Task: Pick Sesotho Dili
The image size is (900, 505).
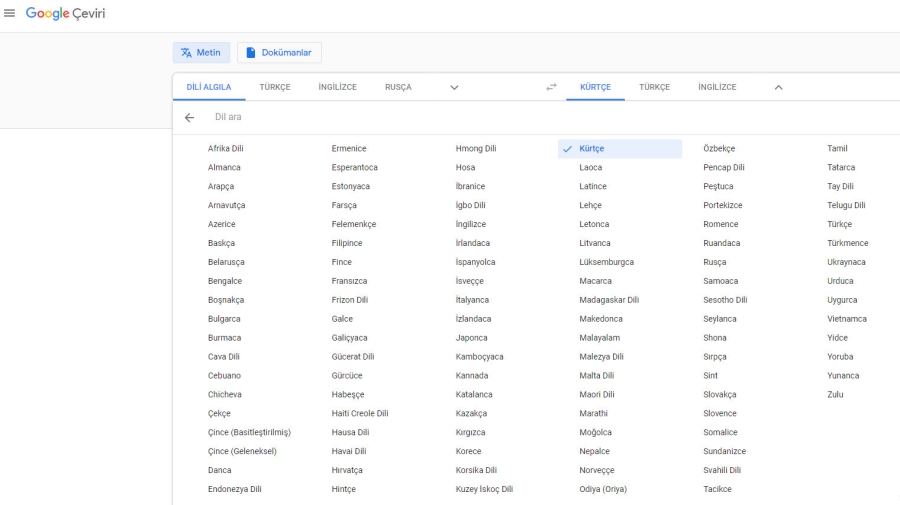Action: [x=725, y=300]
